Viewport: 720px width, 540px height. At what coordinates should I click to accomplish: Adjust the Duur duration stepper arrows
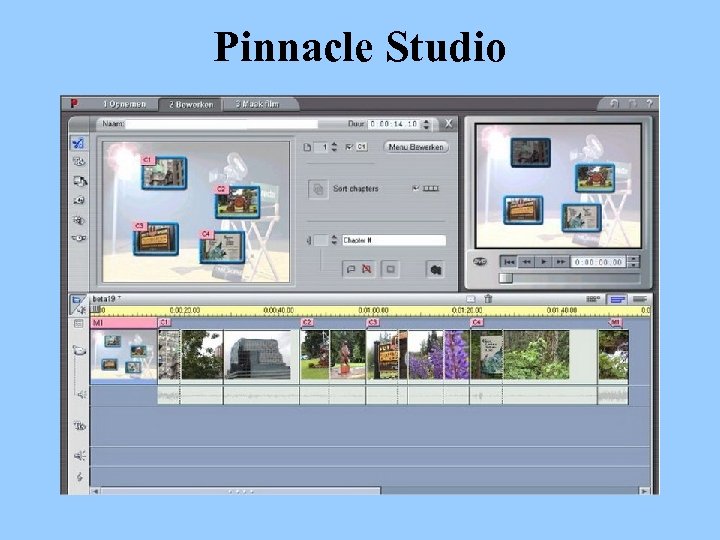pyautogui.click(x=426, y=124)
